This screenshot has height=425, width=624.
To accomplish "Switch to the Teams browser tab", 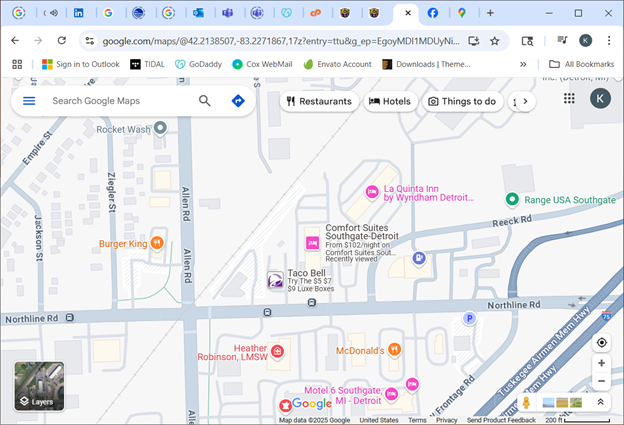I will pyautogui.click(x=228, y=13).
